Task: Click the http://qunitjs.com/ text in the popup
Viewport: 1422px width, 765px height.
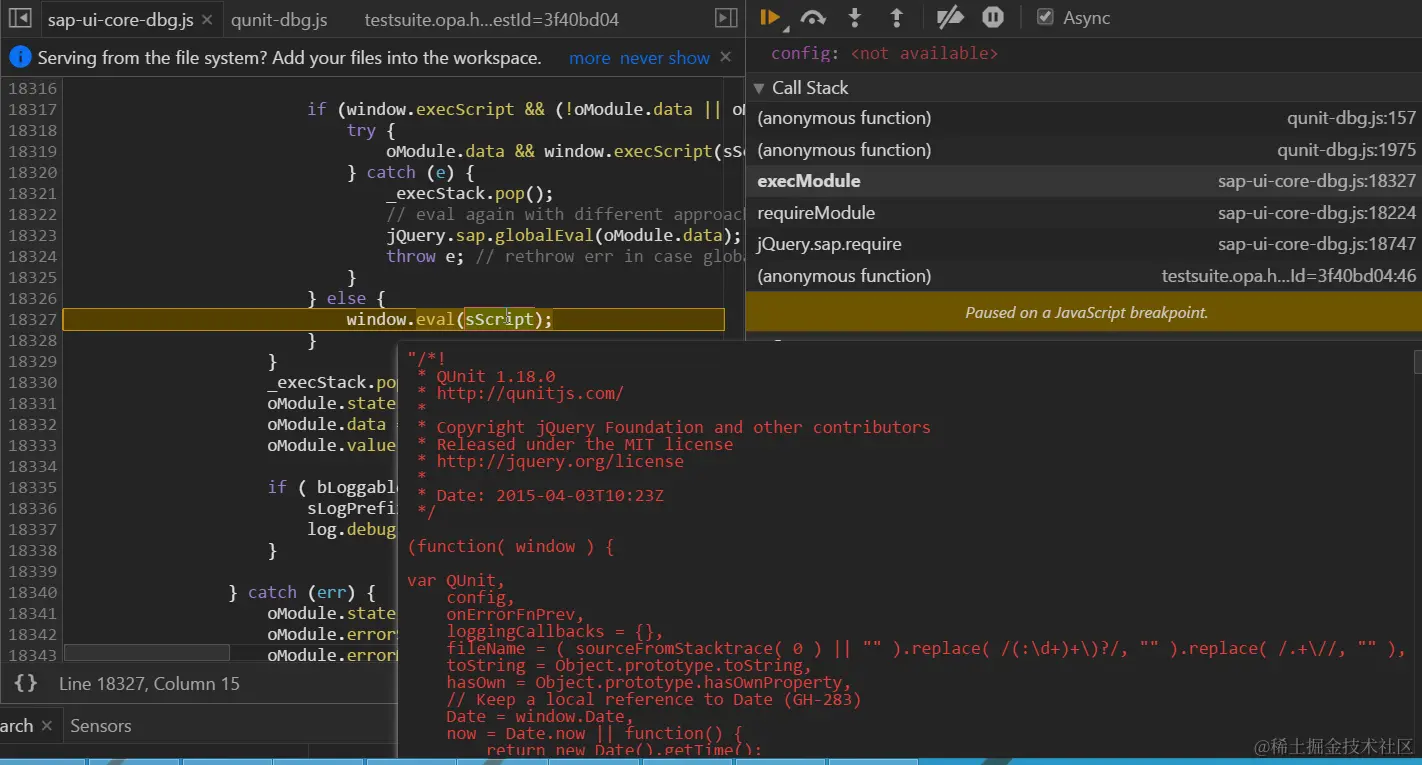Action: pyautogui.click(x=530, y=394)
